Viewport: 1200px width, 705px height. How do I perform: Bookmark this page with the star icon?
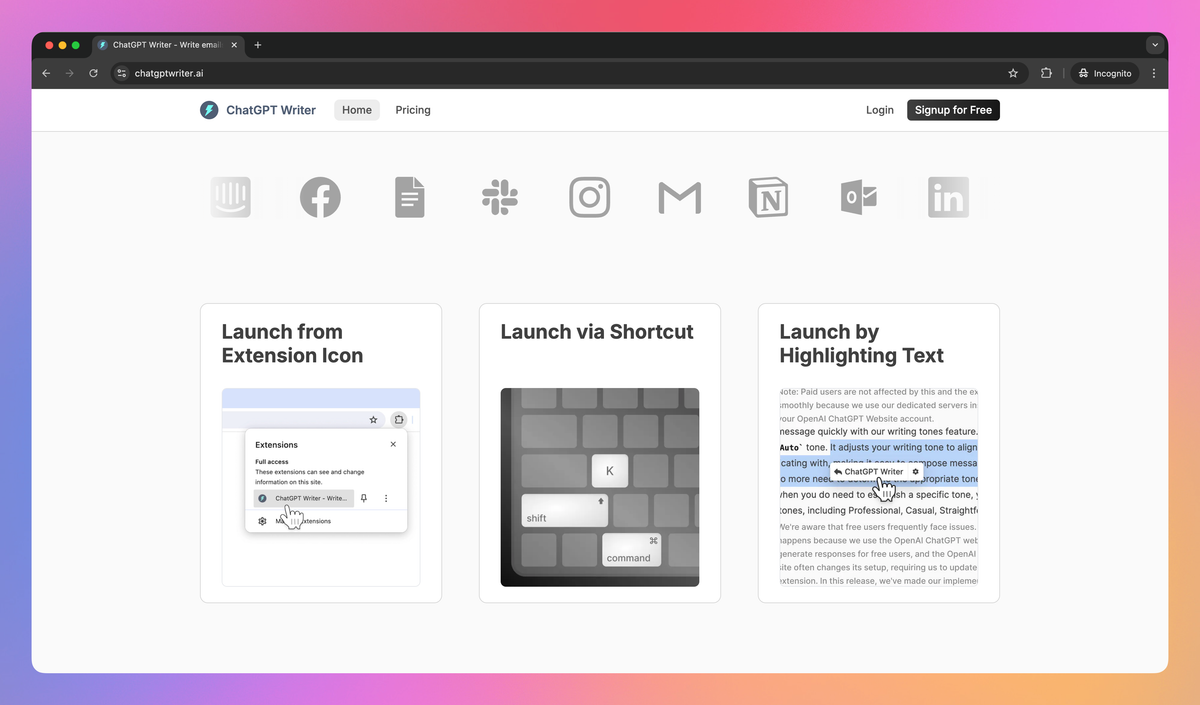coord(1013,73)
